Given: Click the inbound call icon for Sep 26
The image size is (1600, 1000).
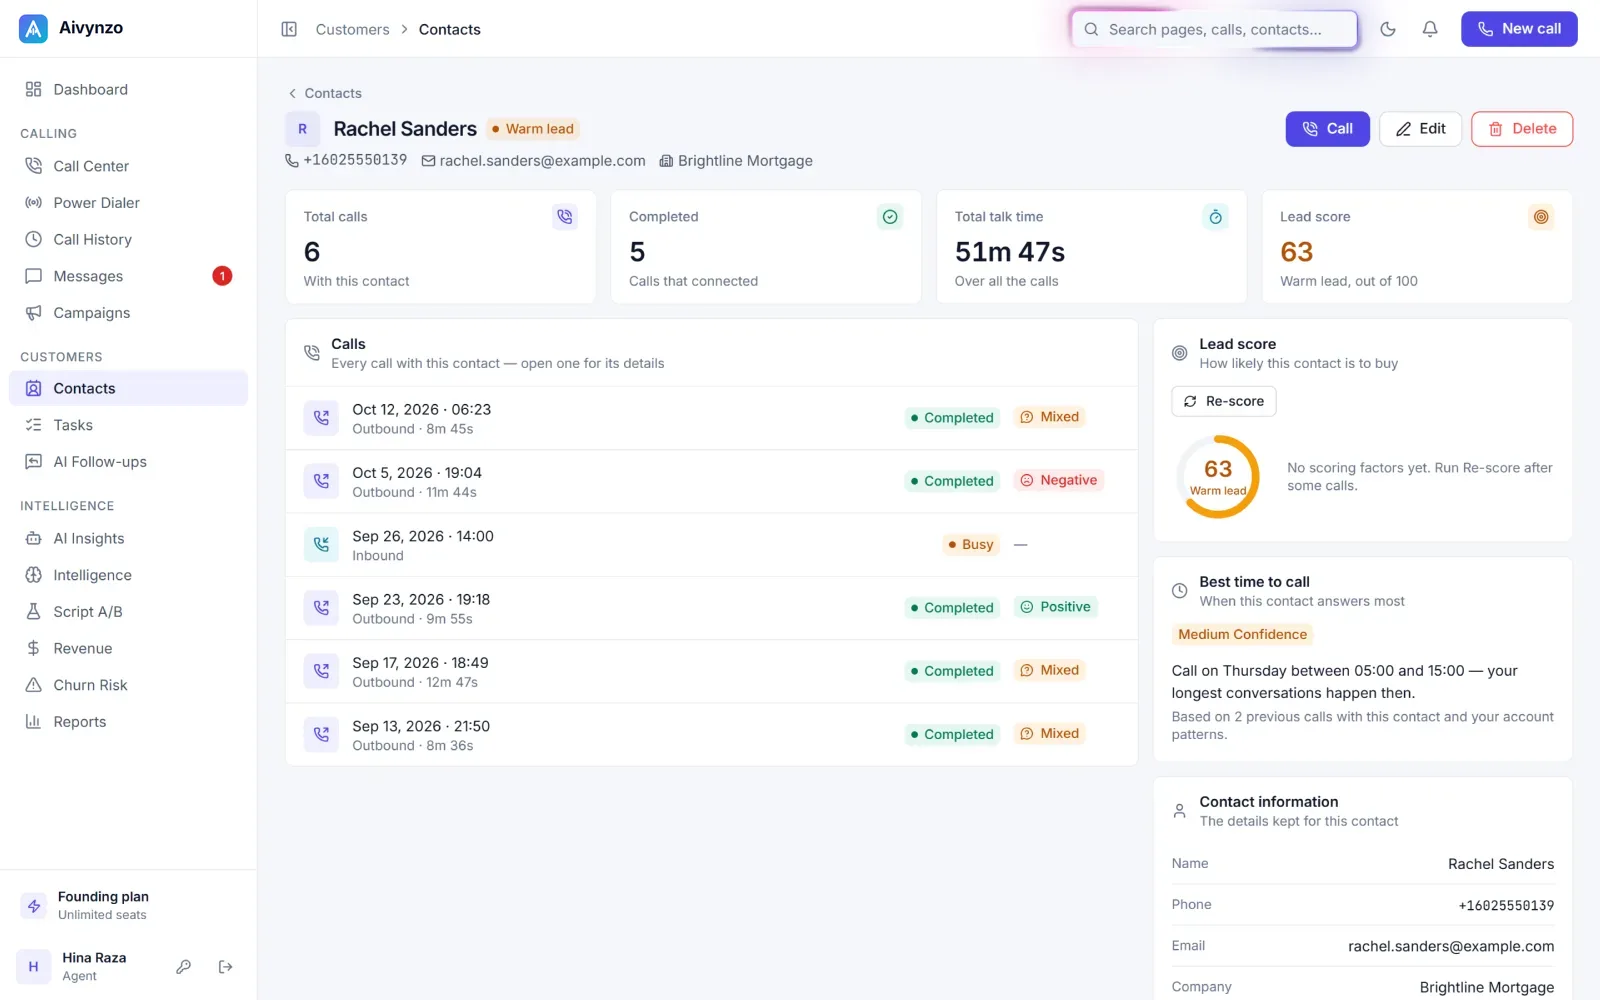Looking at the screenshot, I should pyautogui.click(x=321, y=544).
